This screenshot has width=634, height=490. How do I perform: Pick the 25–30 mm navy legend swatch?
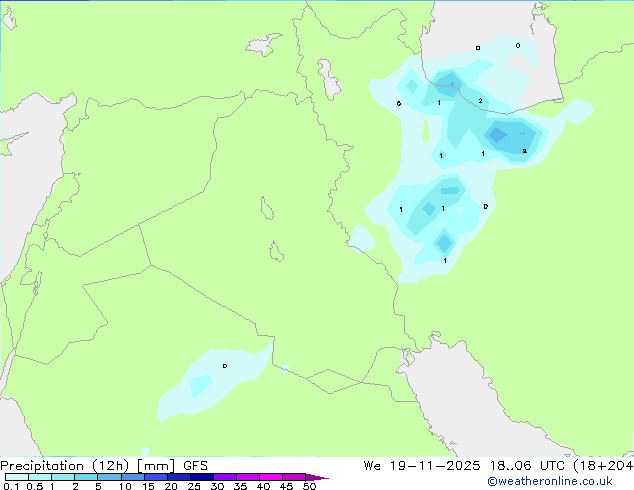(x=202, y=477)
